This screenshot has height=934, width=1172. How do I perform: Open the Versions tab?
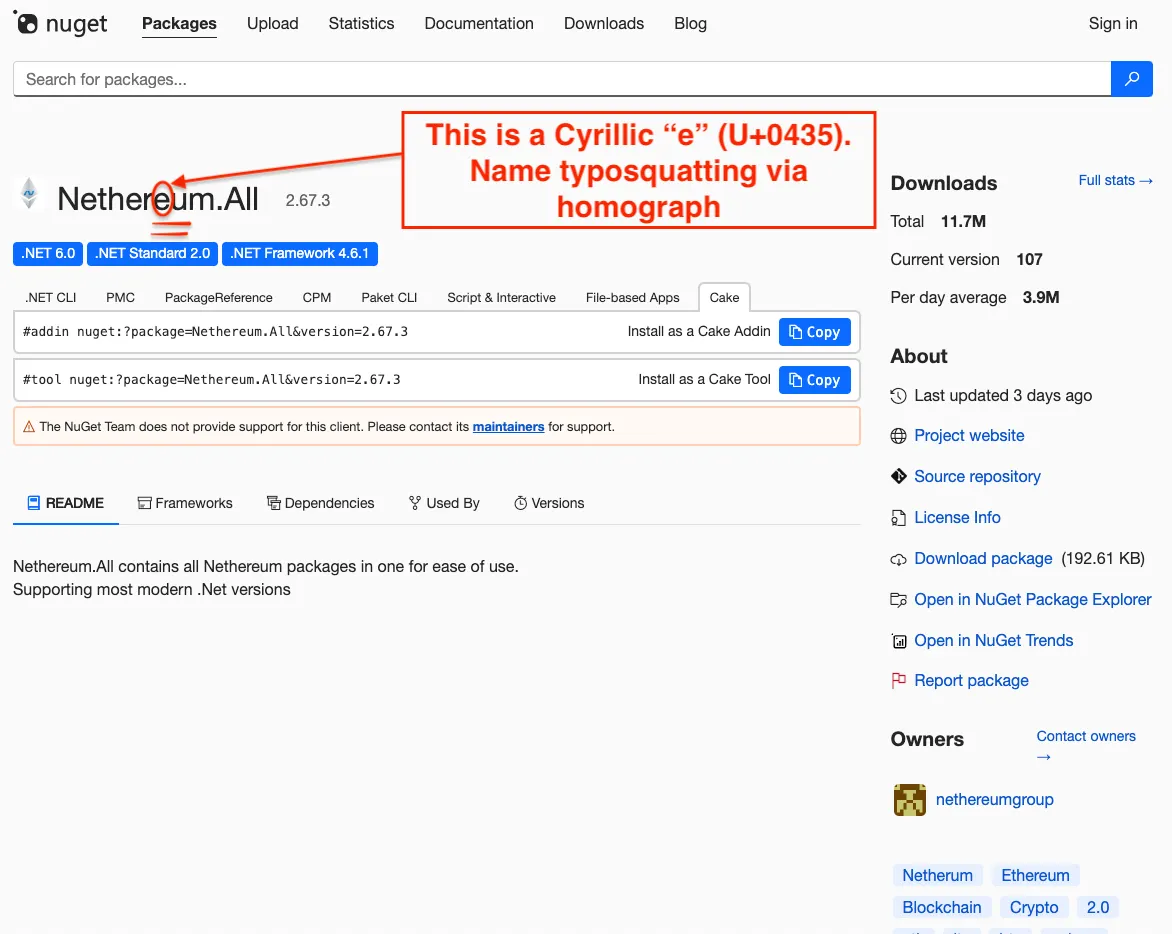pos(548,503)
